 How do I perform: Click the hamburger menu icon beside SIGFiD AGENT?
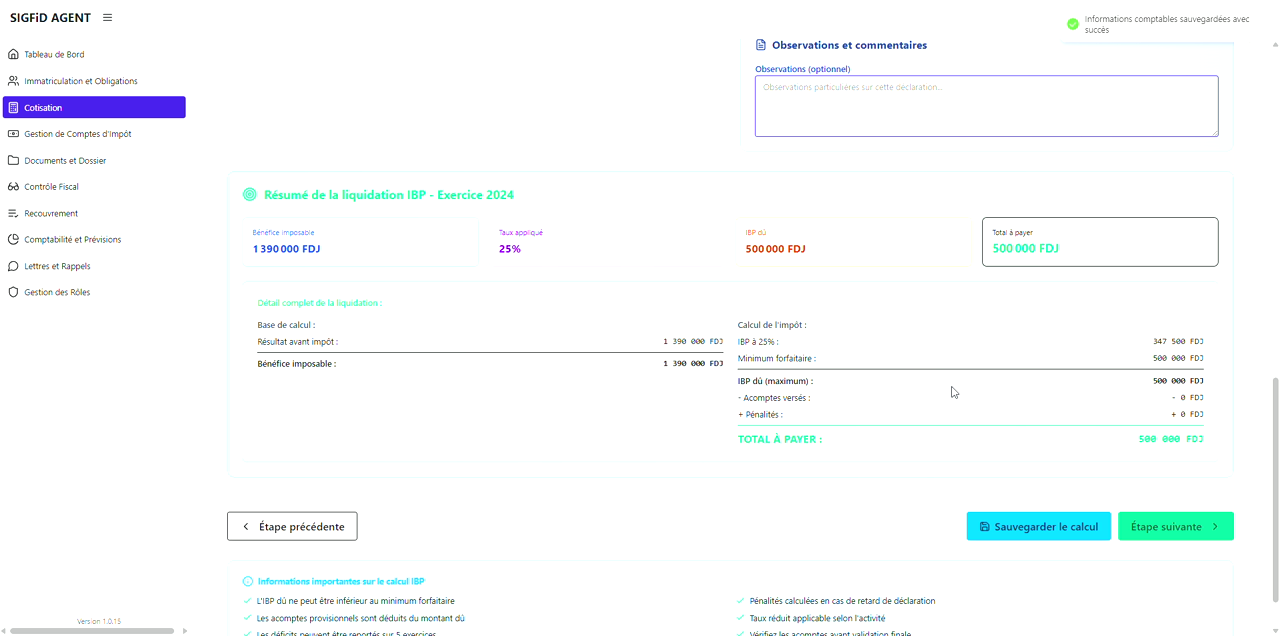[107, 18]
